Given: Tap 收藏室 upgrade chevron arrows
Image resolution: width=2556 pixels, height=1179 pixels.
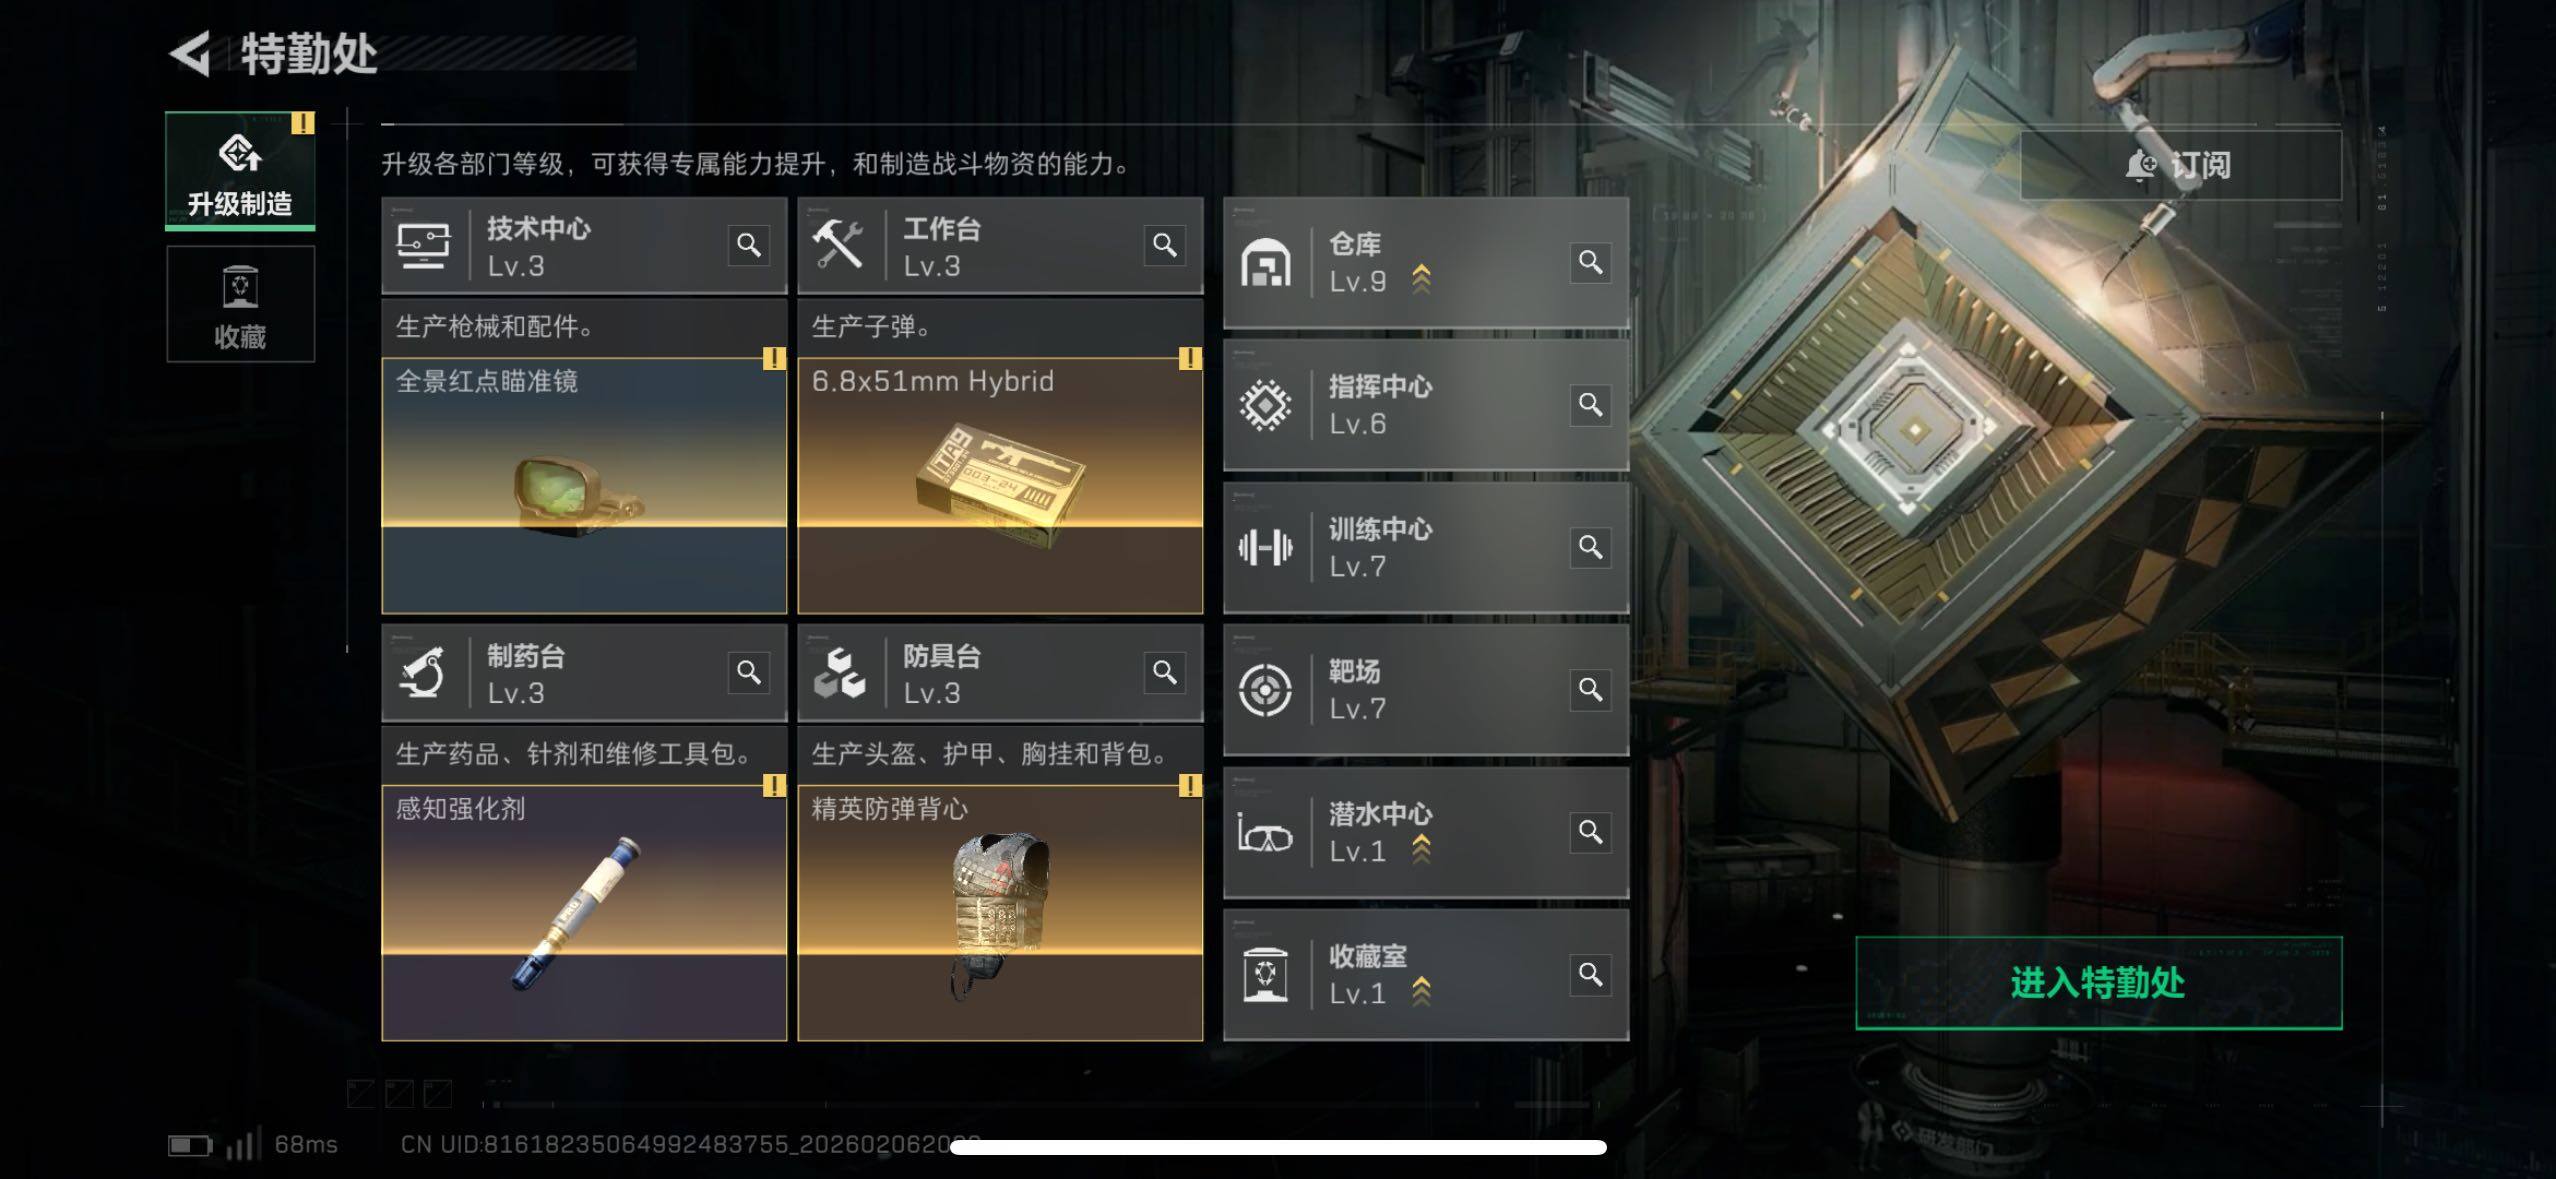Looking at the screenshot, I should coord(1421,992).
